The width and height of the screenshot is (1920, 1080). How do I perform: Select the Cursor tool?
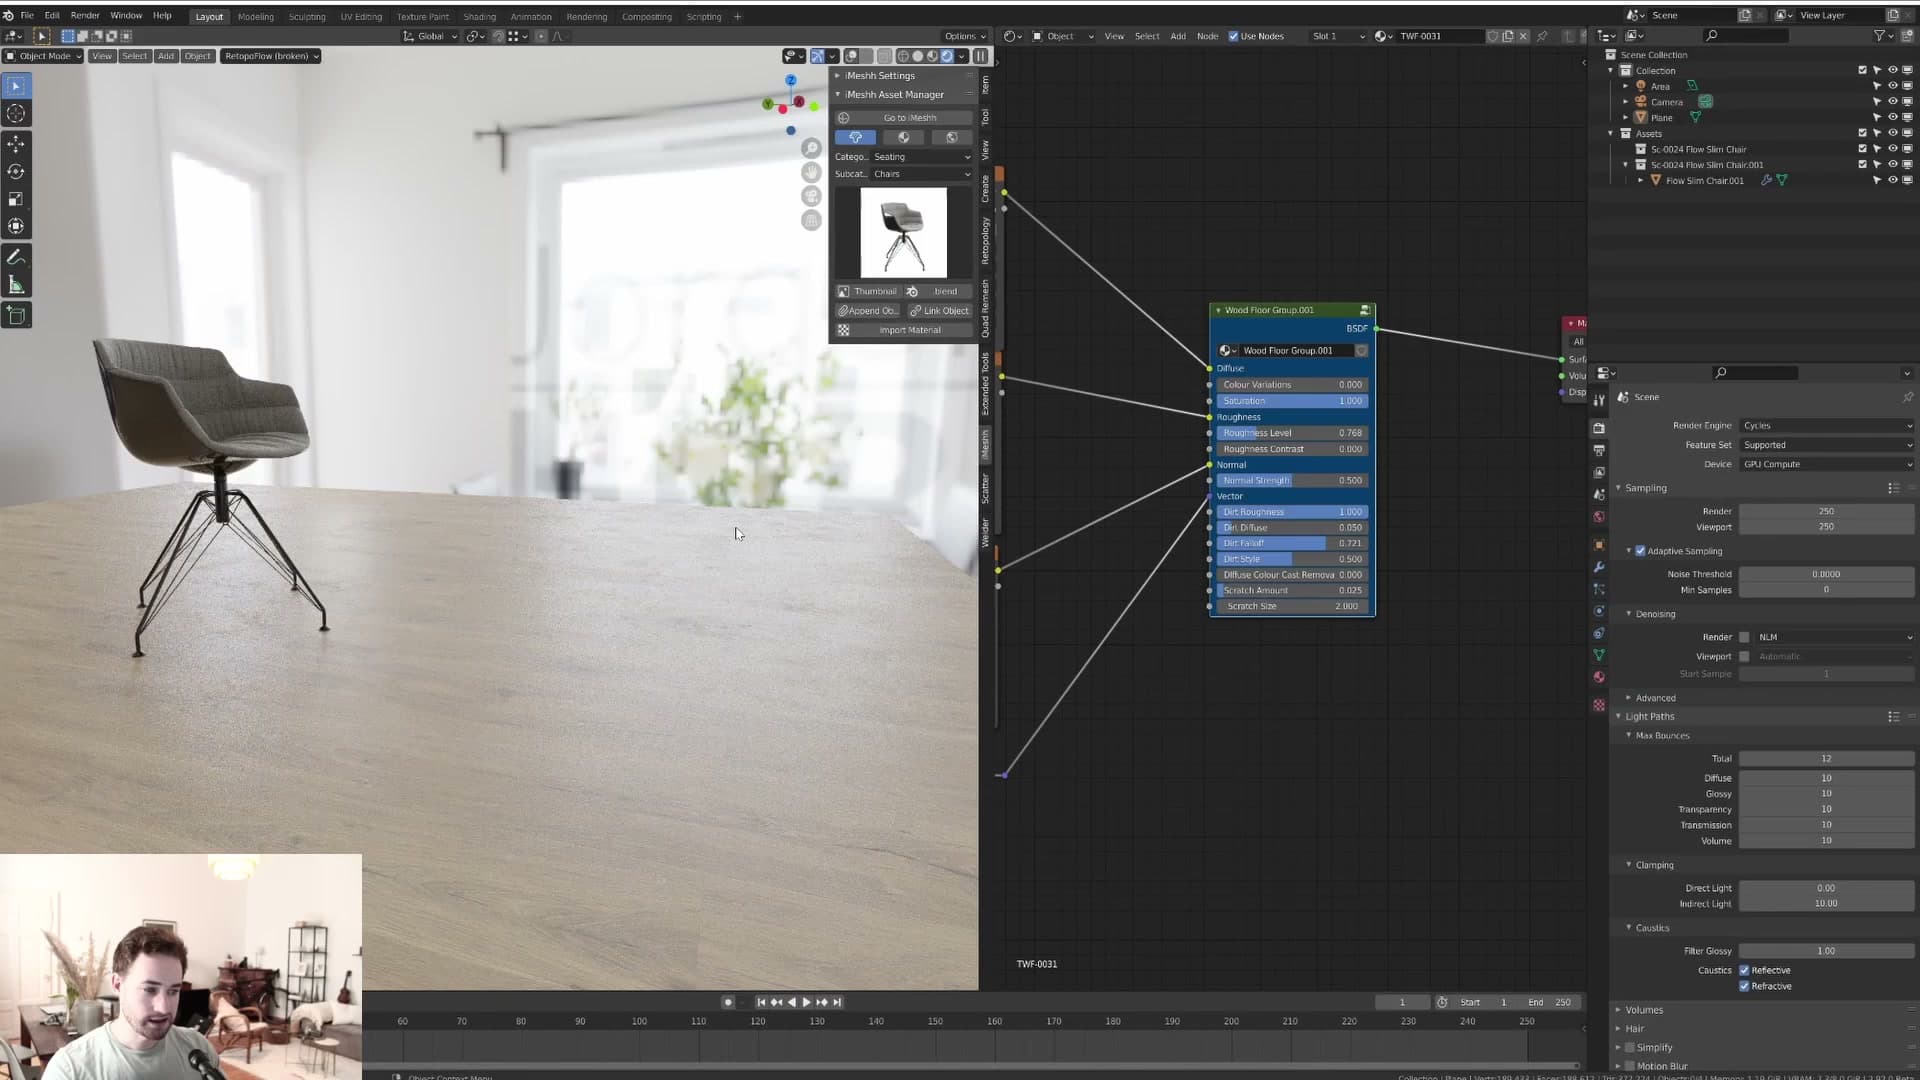[16, 114]
